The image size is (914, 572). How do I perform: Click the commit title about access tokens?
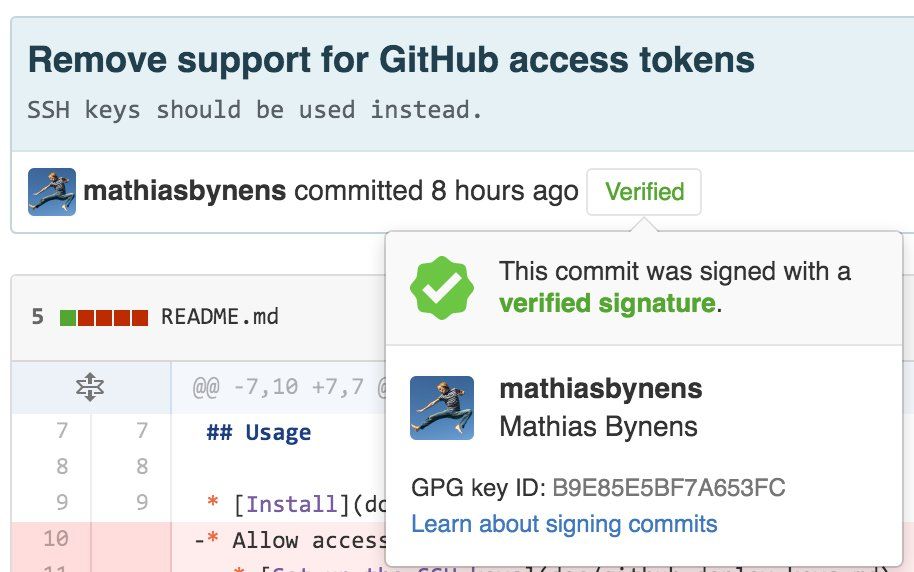[x=391, y=61]
